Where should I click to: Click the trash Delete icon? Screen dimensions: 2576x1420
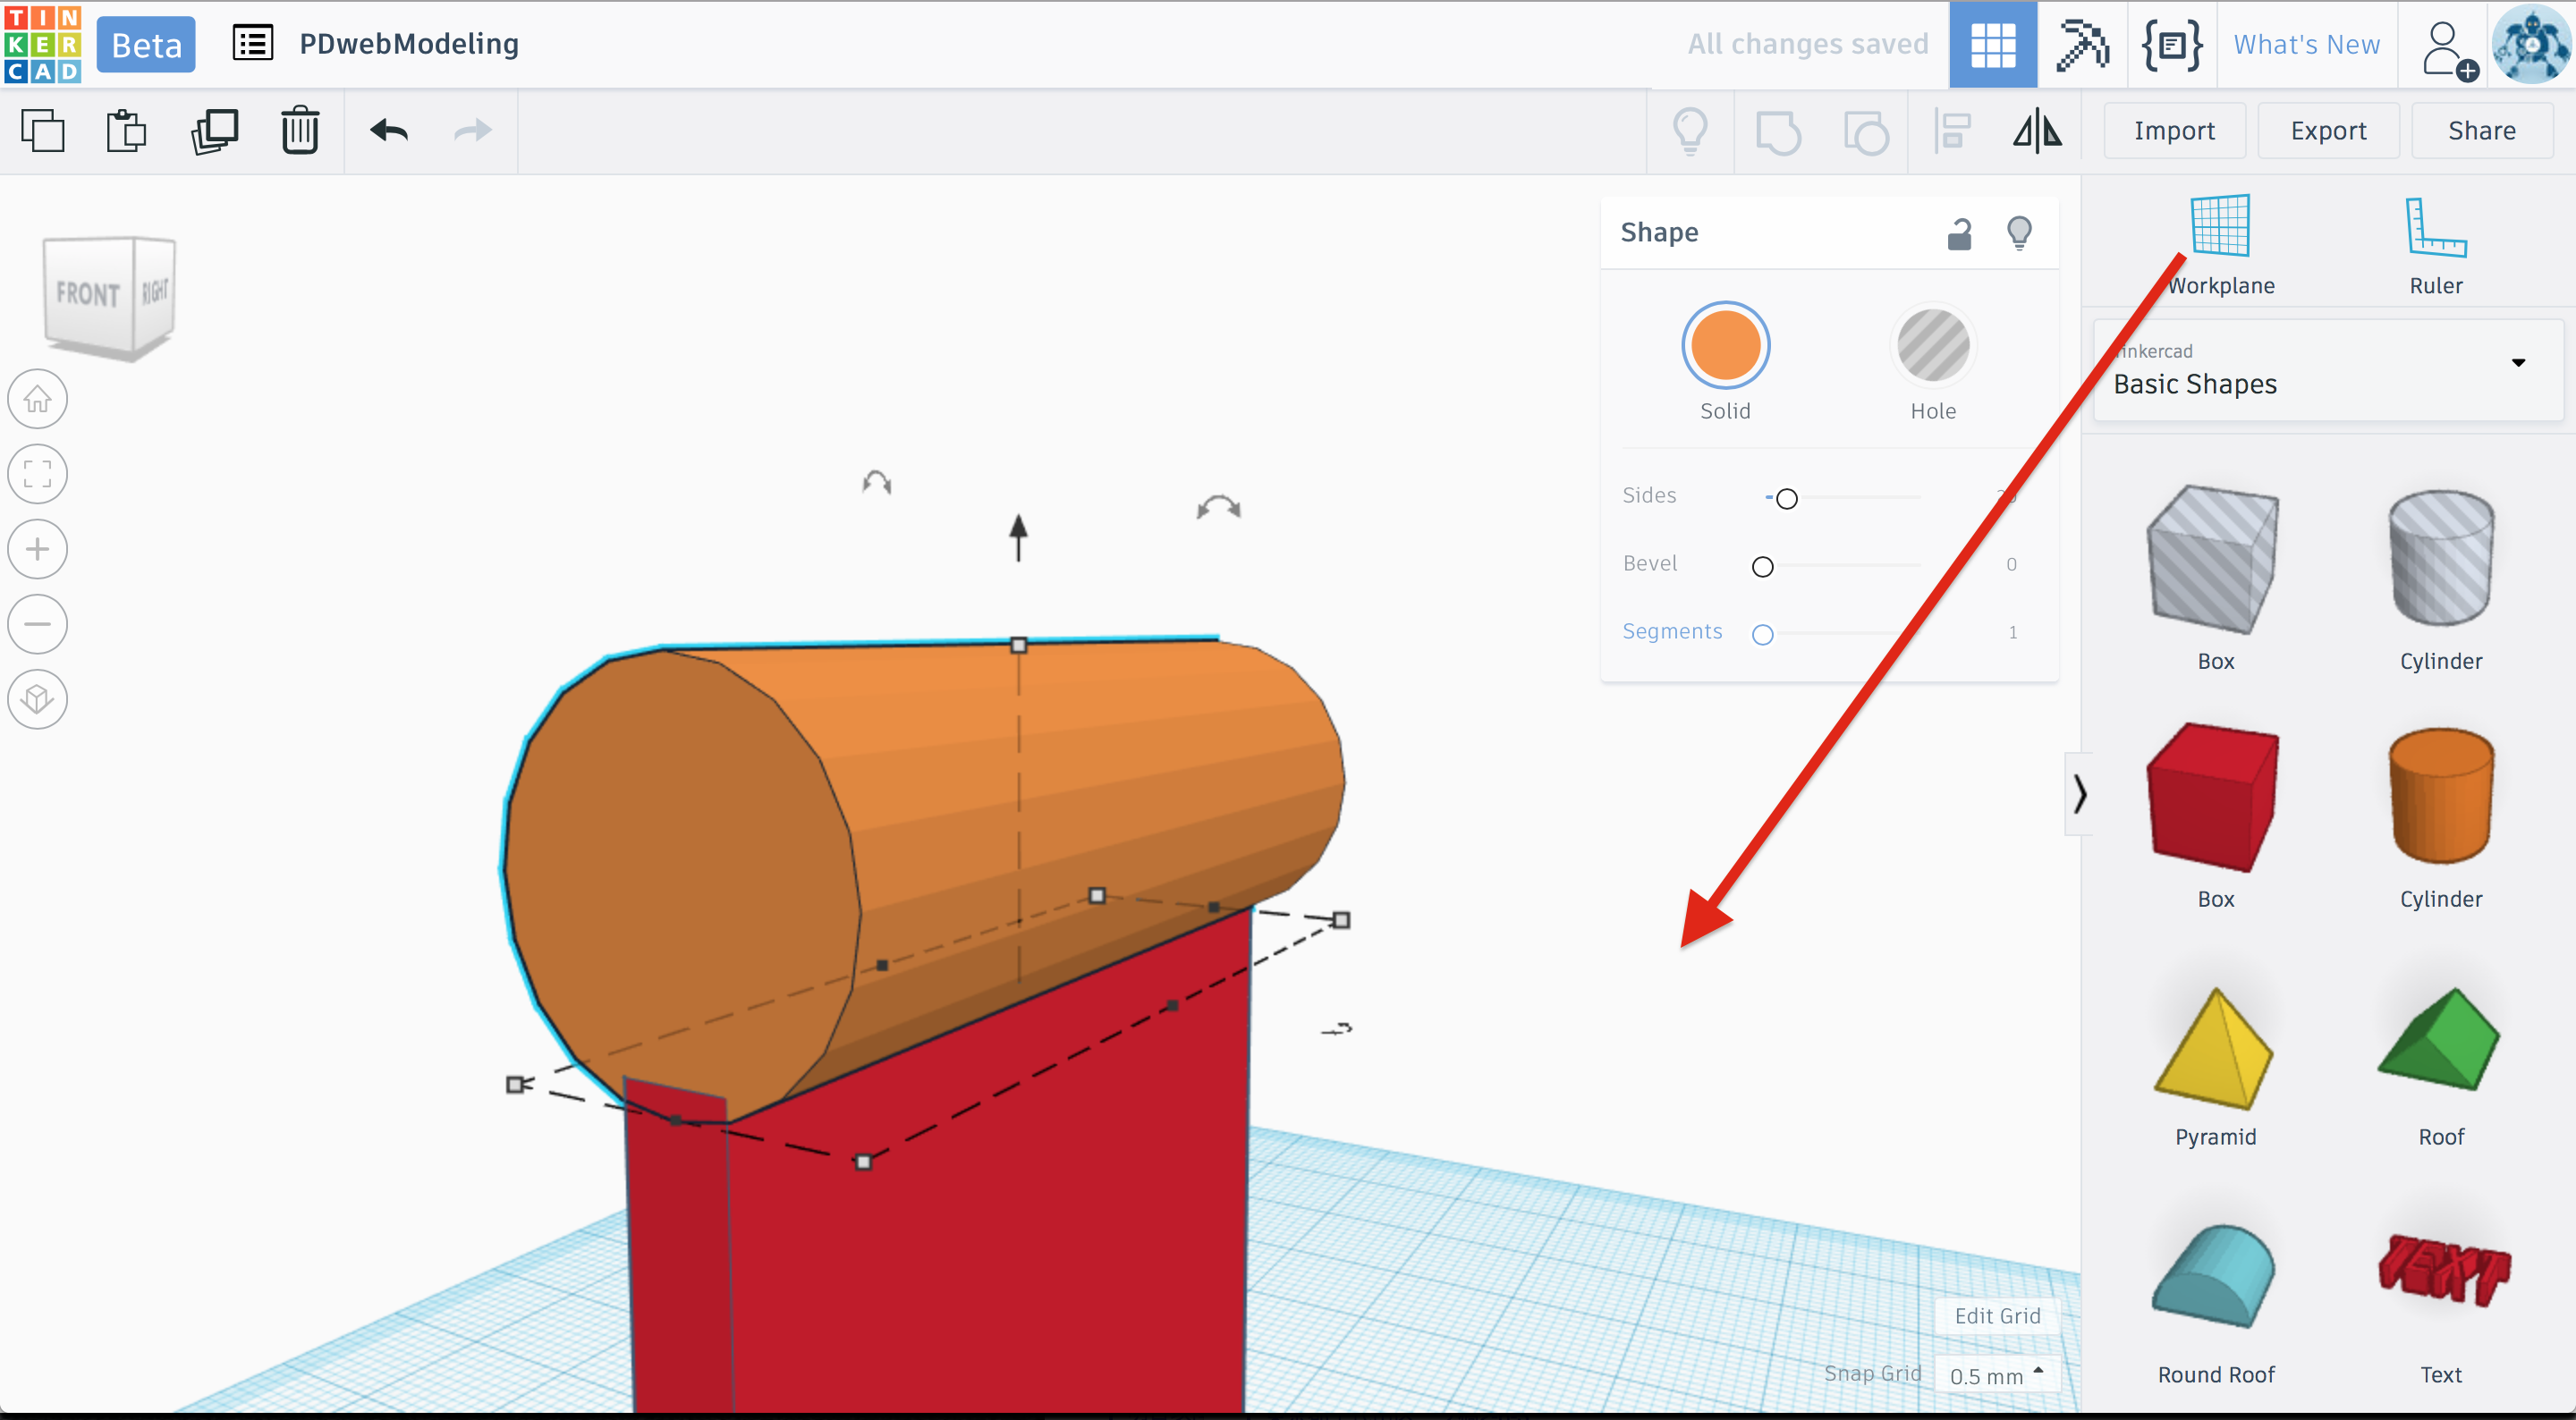point(299,131)
